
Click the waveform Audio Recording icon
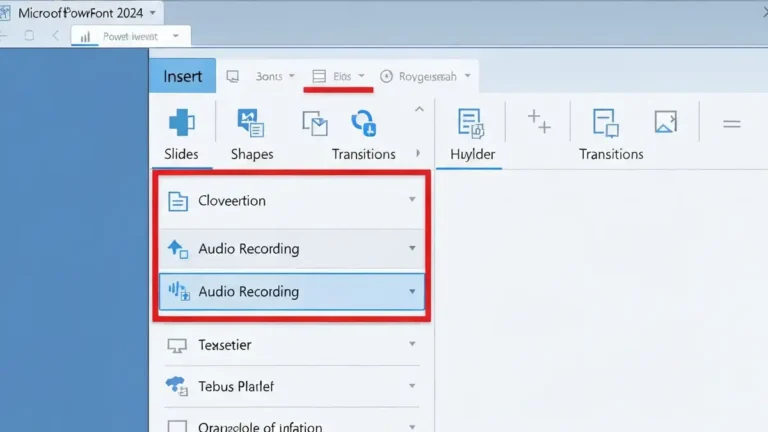[179, 291]
